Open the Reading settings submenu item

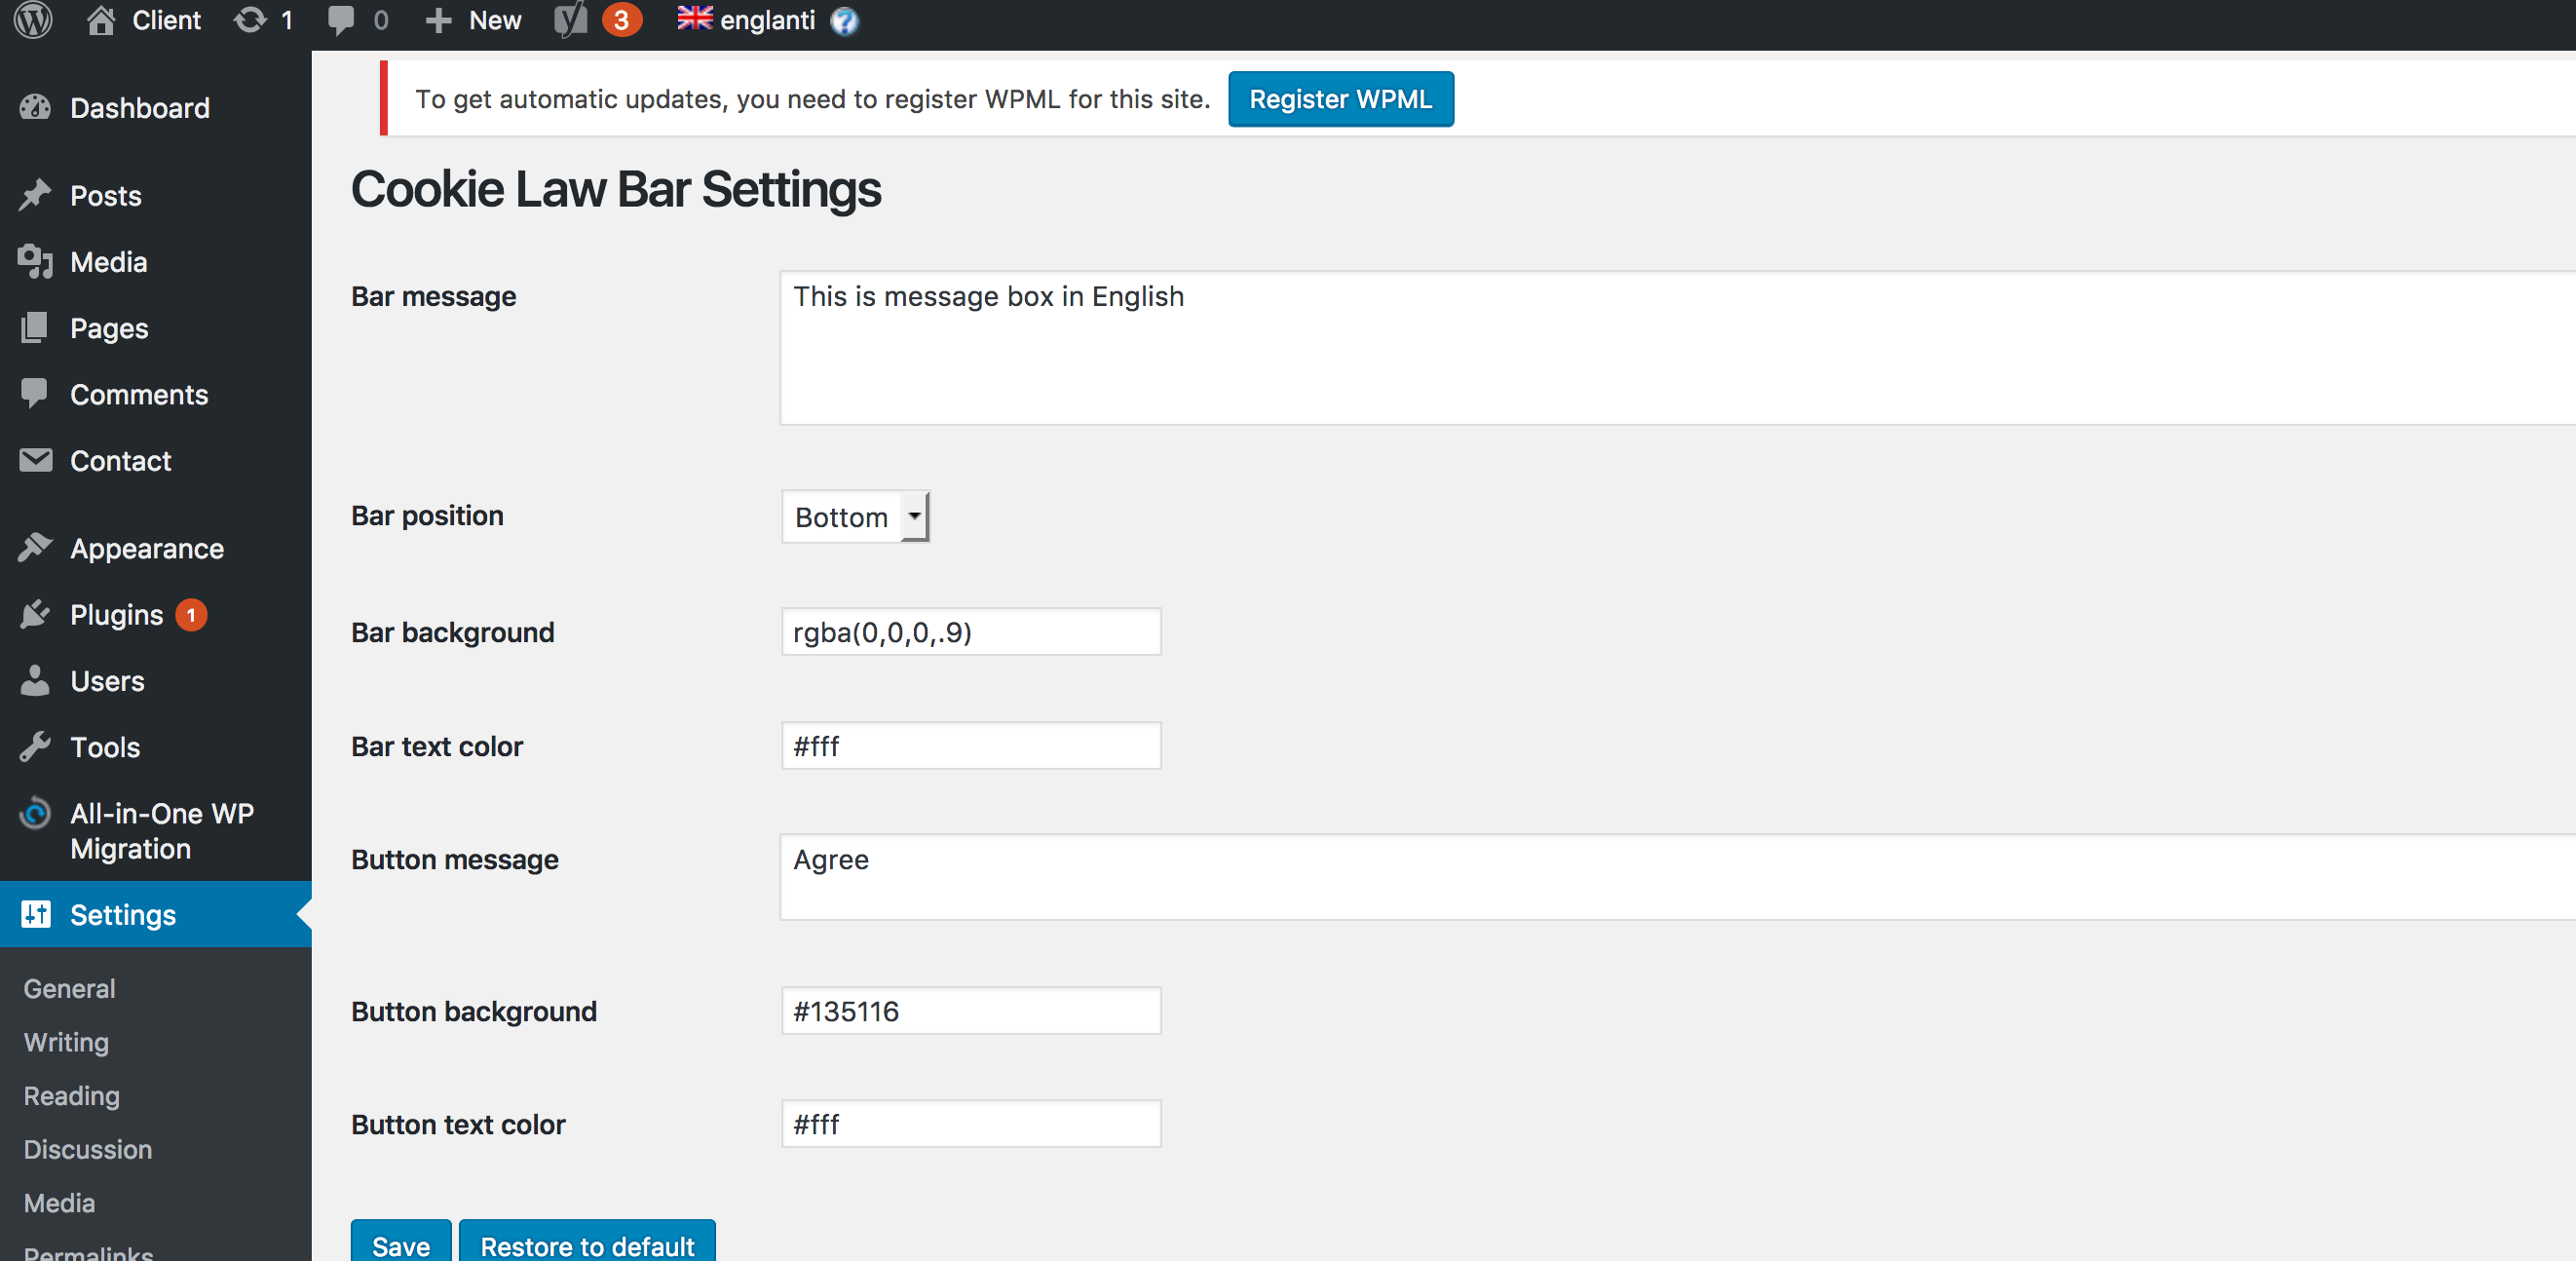(x=71, y=1096)
